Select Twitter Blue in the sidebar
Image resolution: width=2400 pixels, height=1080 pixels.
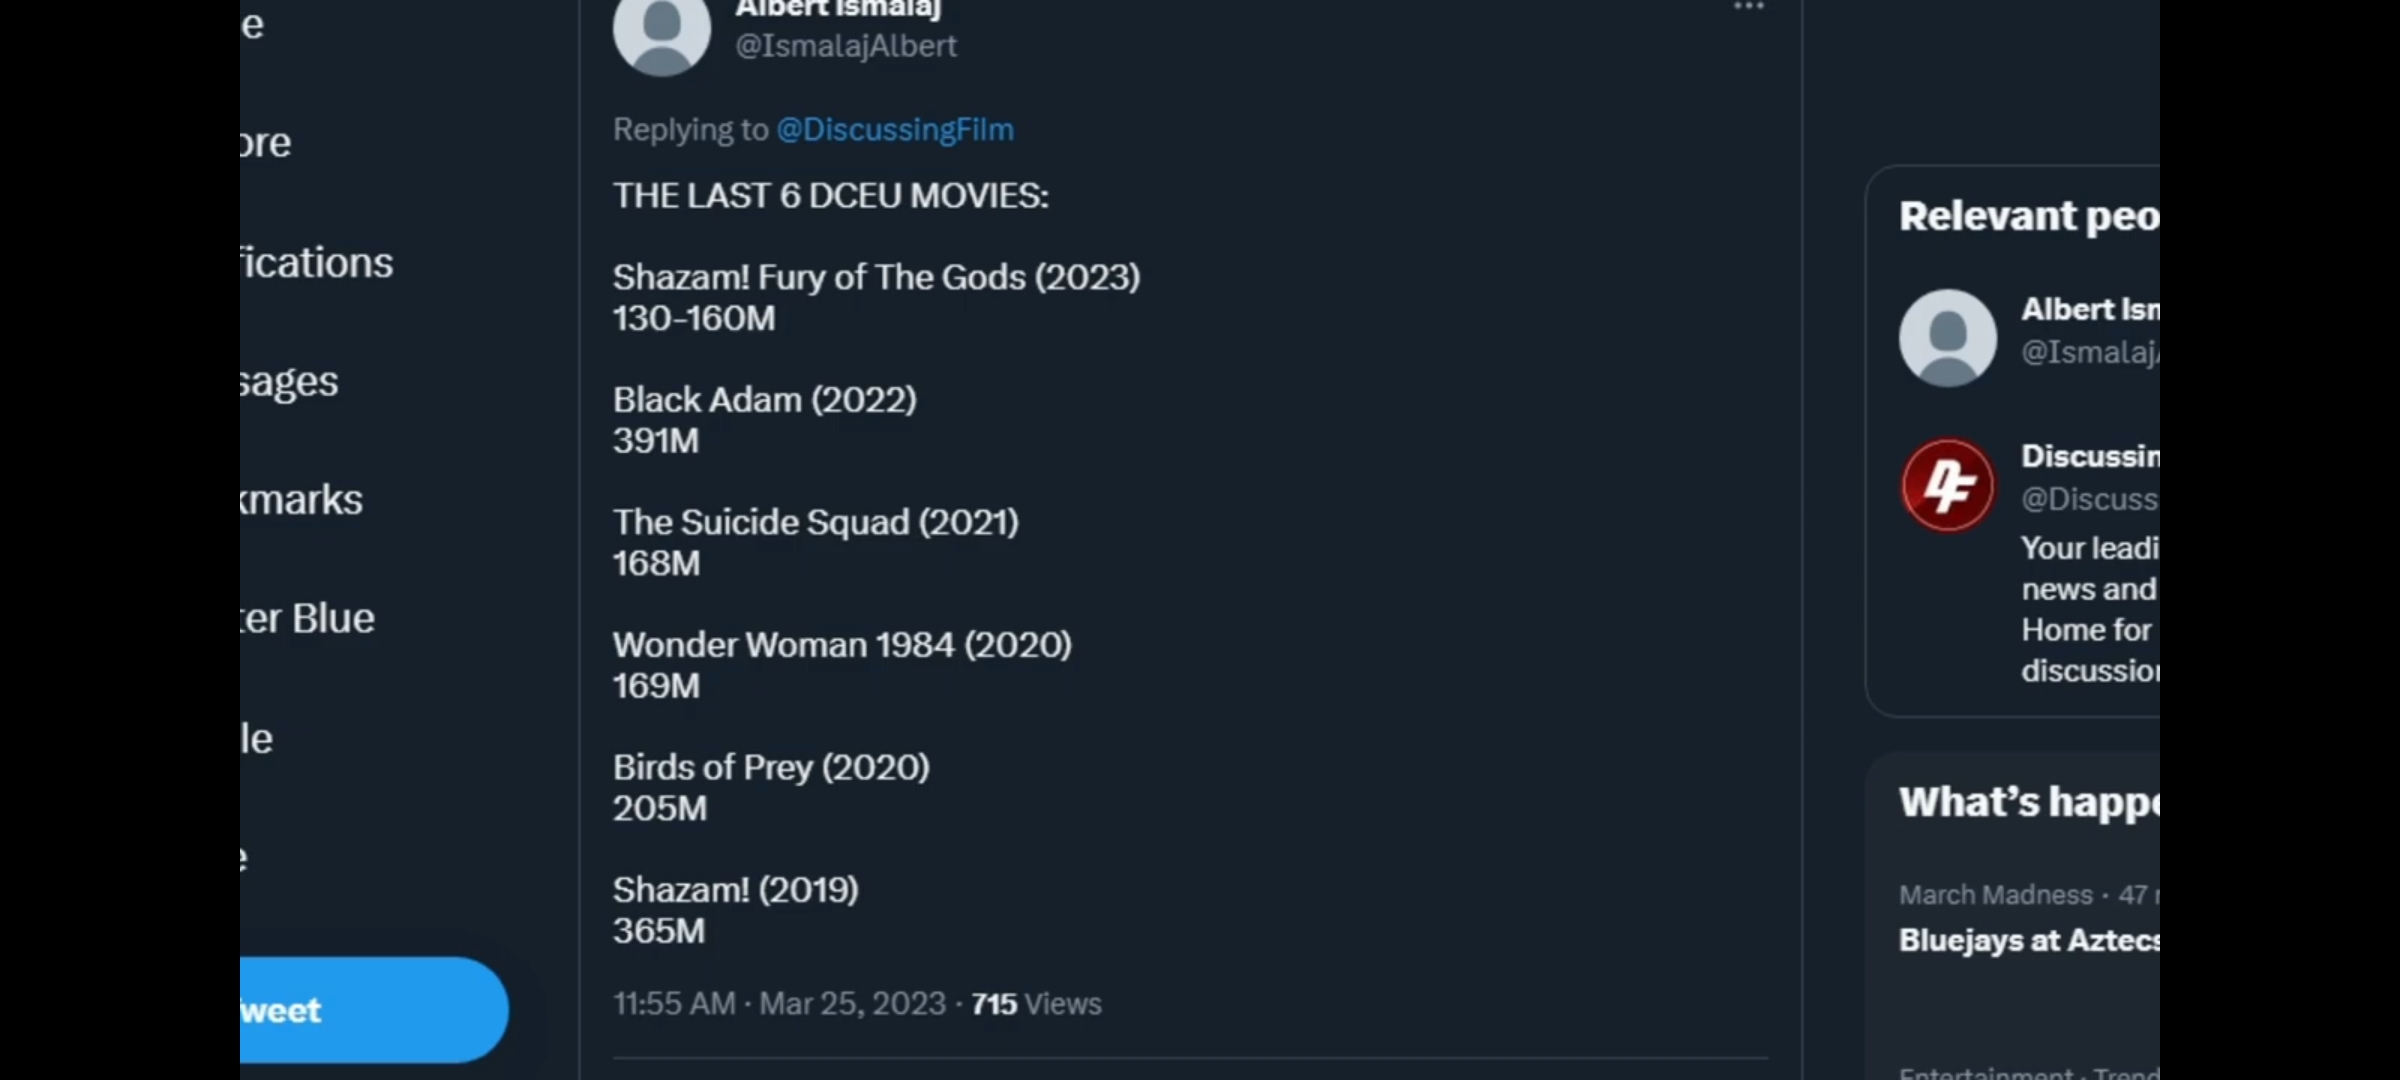pos(308,619)
